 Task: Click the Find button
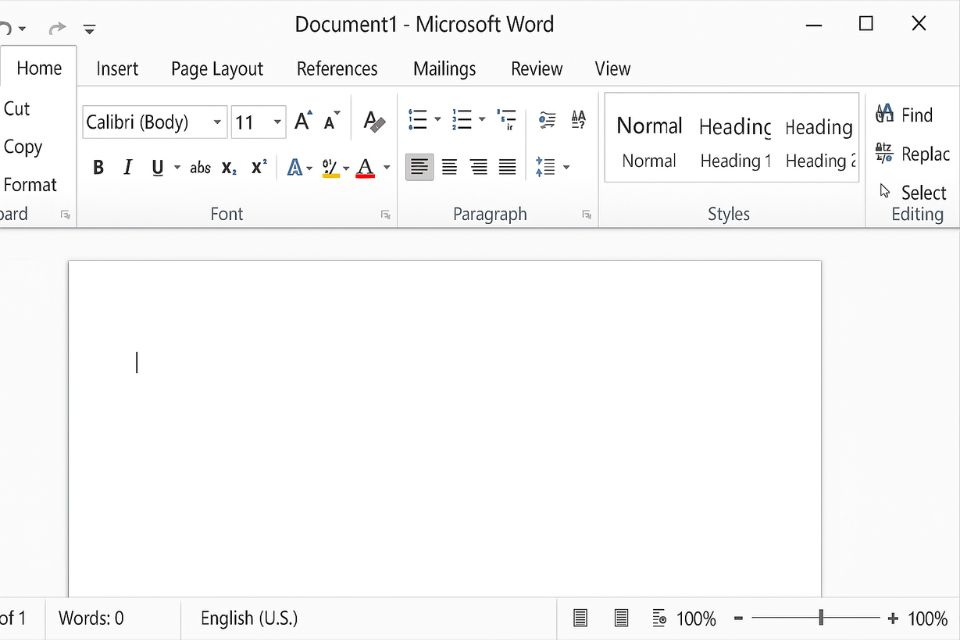click(904, 115)
